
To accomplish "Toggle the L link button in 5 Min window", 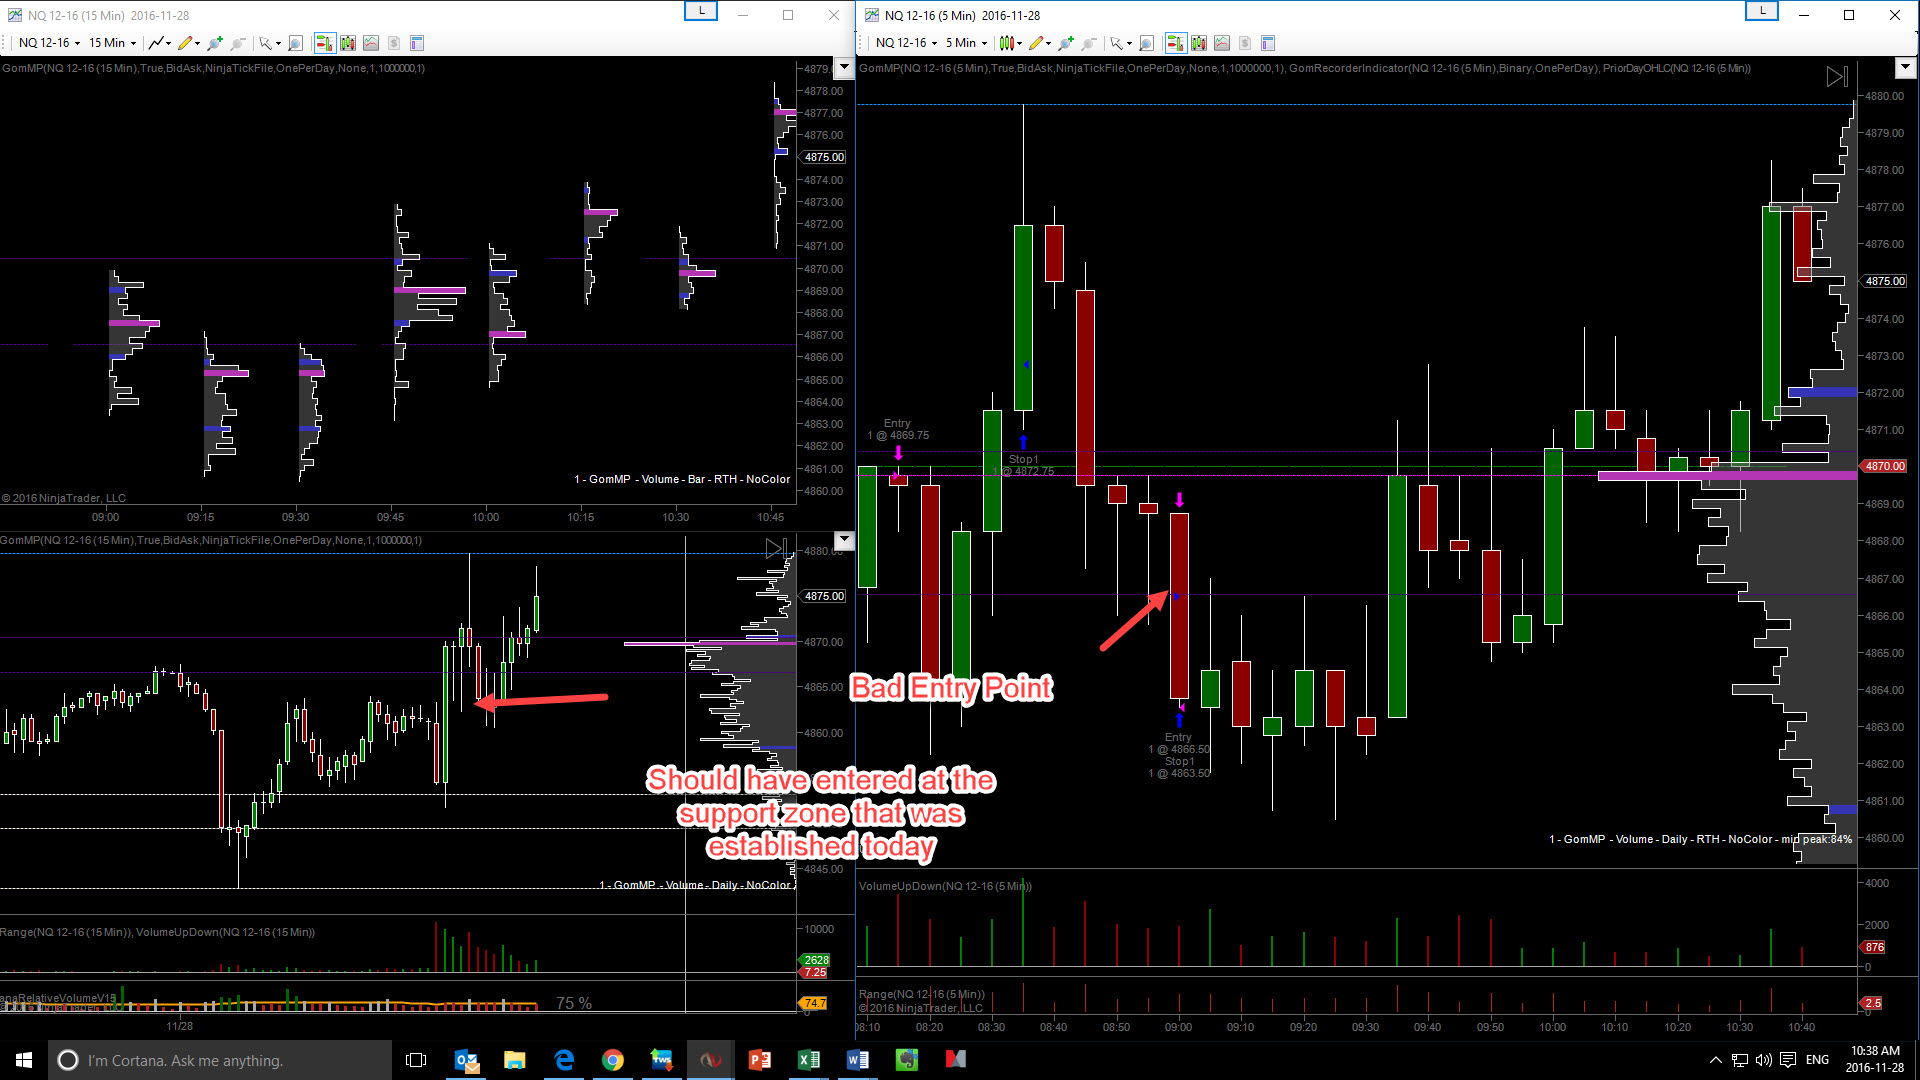I will click(x=1762, y=11).
